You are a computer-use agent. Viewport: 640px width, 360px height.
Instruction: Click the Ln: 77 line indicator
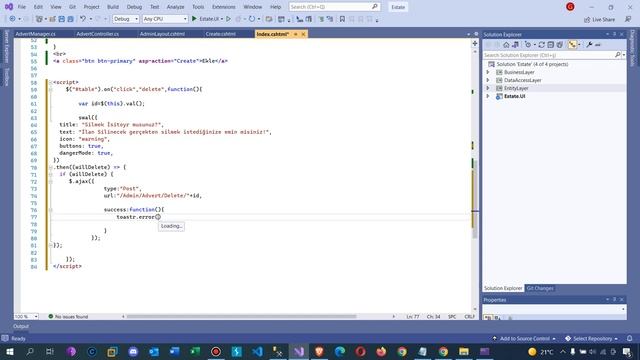(413, 316)
